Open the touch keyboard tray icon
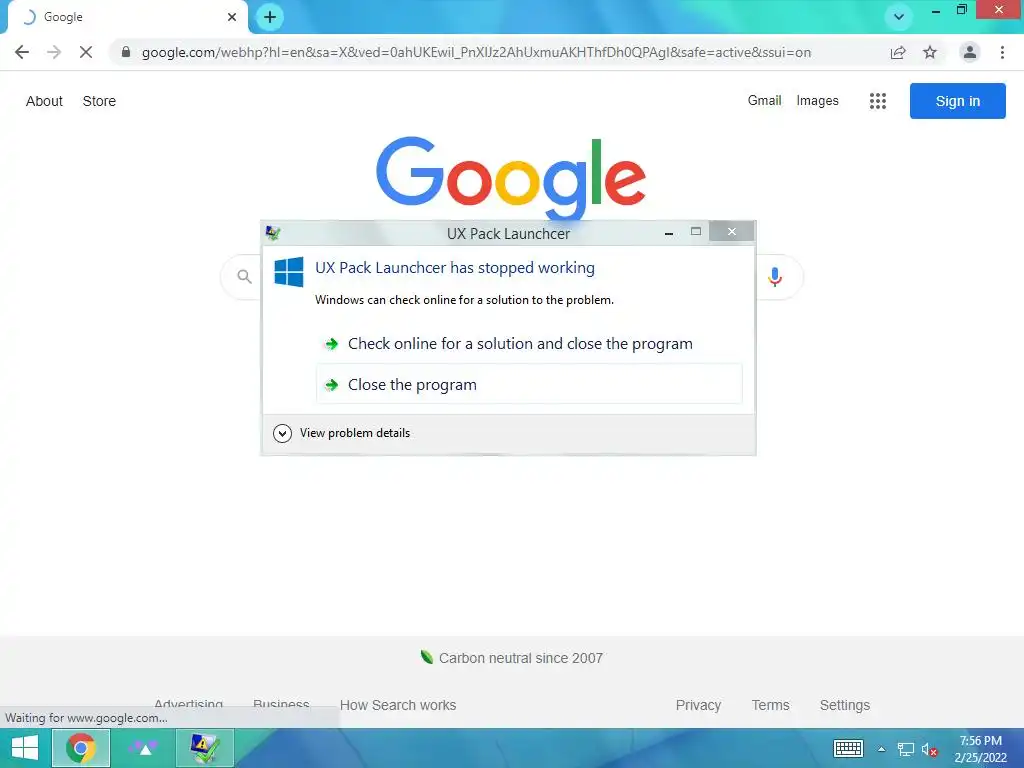The width and height of the screenshot is (1024, 768). [x=848, y=748]
